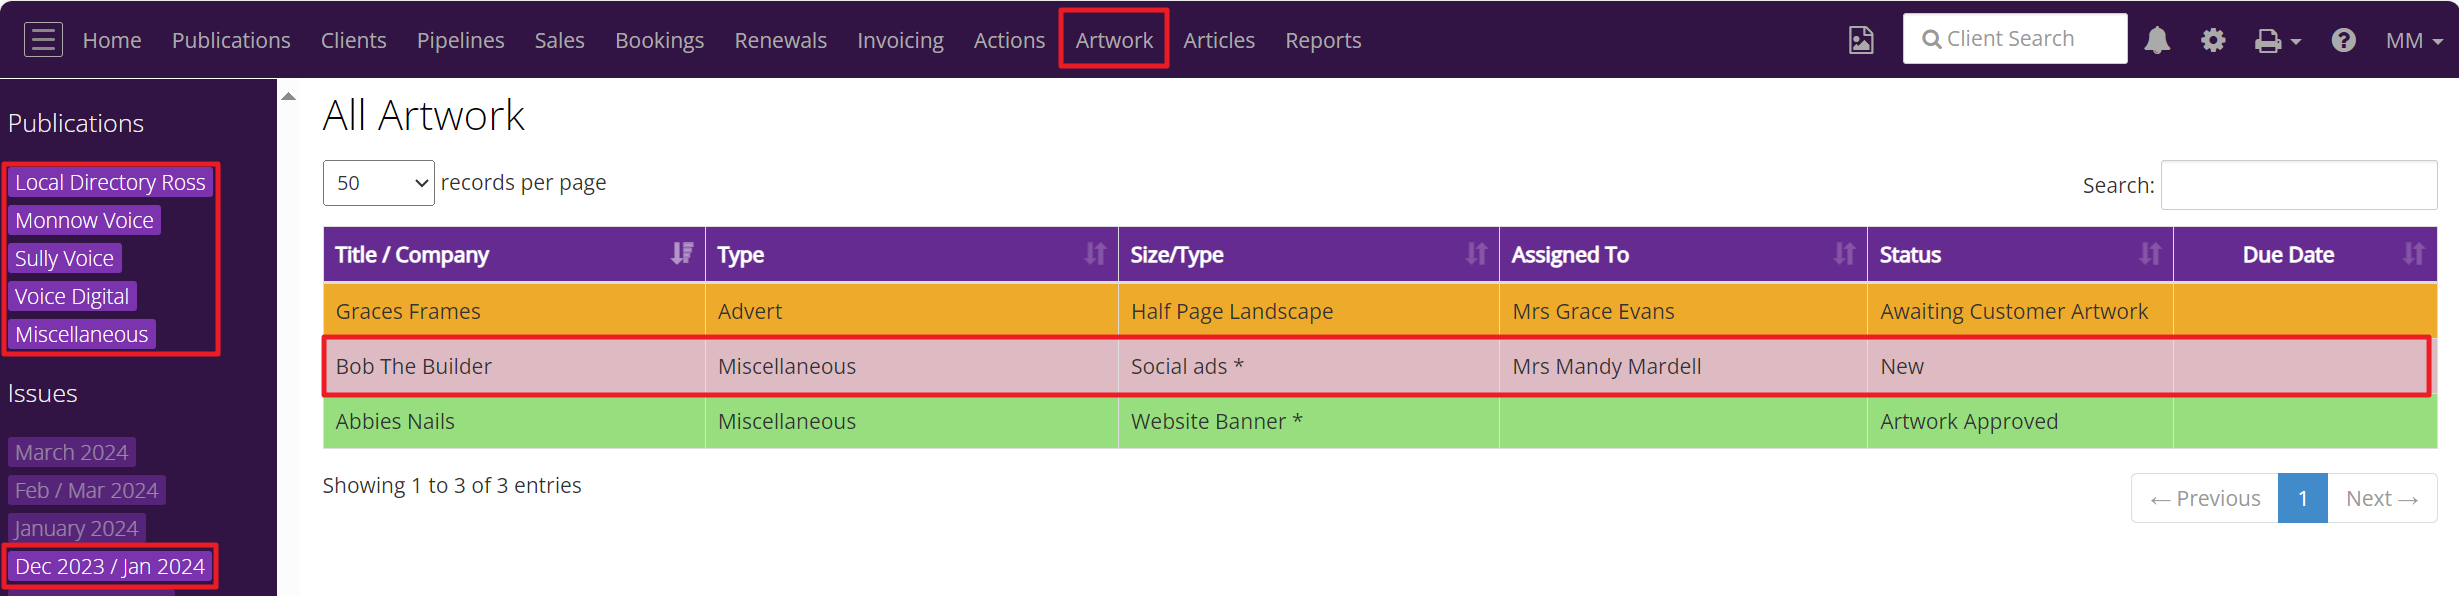Open the printer dropdown menu
The height and width of the screenshot is (596, 2459).
[x=2277, y=41]
